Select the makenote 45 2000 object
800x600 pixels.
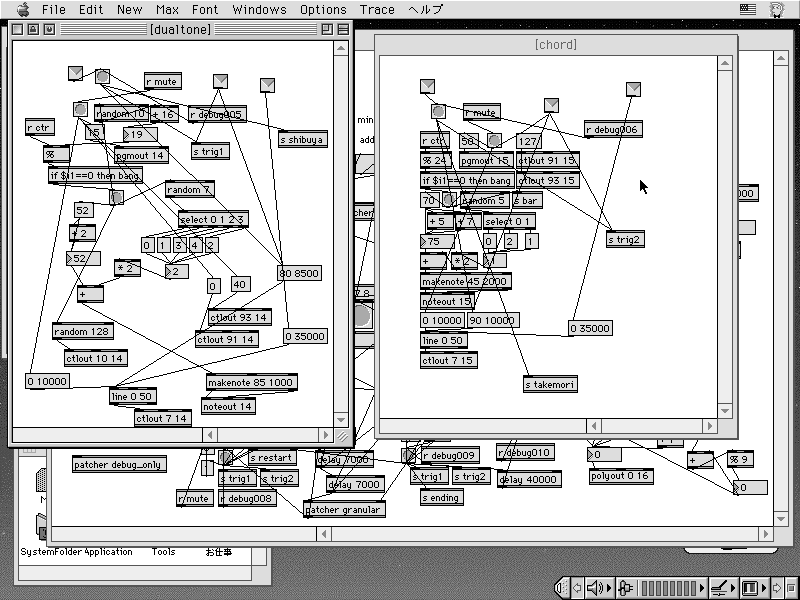coord(465,281)
